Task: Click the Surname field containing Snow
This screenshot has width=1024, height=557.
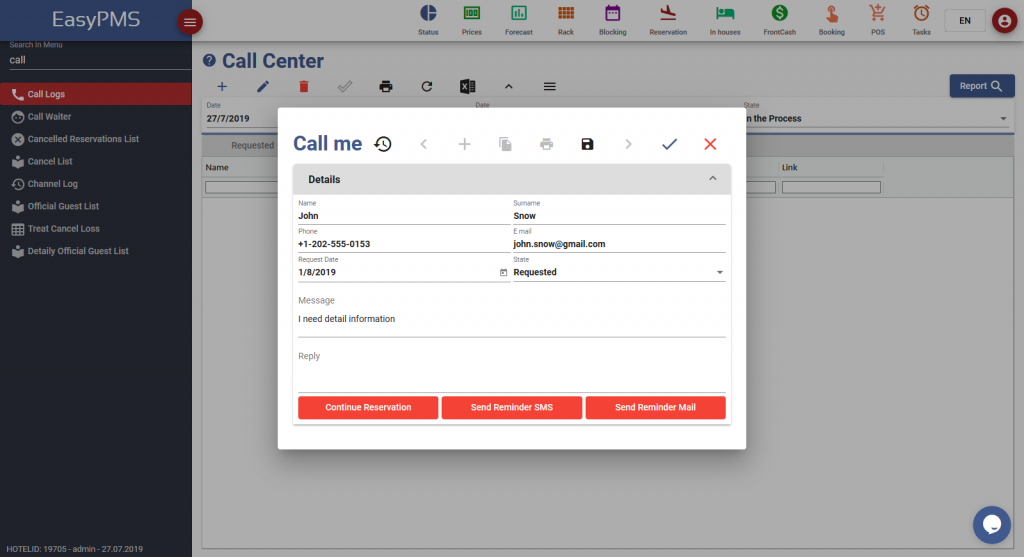Action: pos(619,216)
